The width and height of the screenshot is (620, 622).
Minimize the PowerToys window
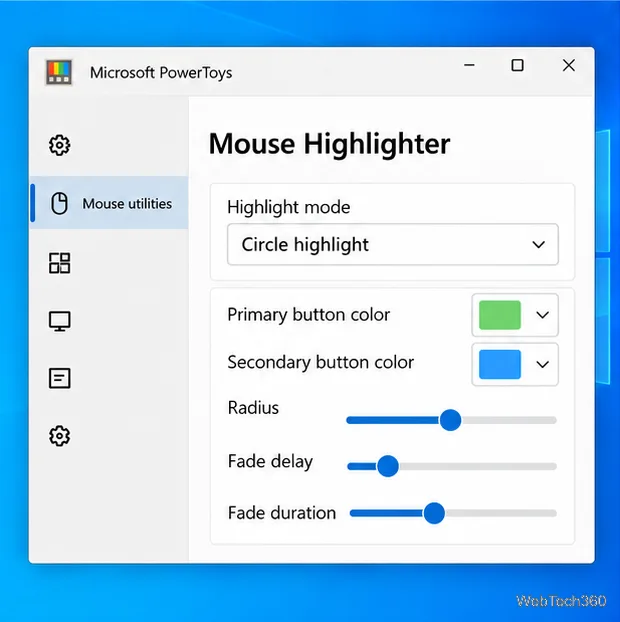(469, 65)
